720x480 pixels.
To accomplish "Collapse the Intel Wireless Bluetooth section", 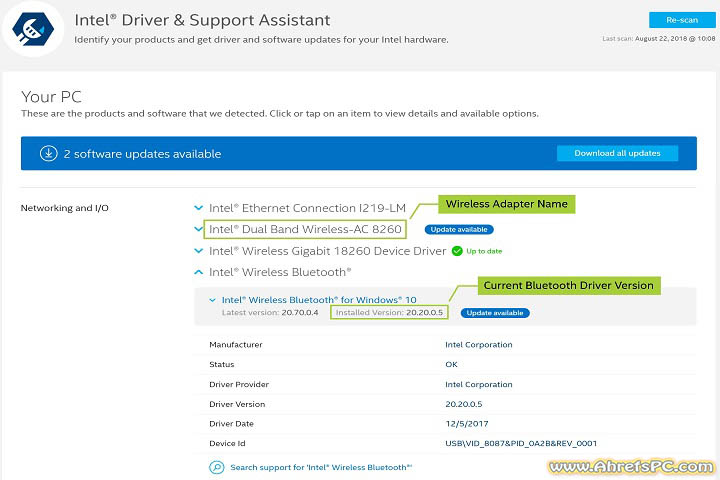I will tap(199, 272).
